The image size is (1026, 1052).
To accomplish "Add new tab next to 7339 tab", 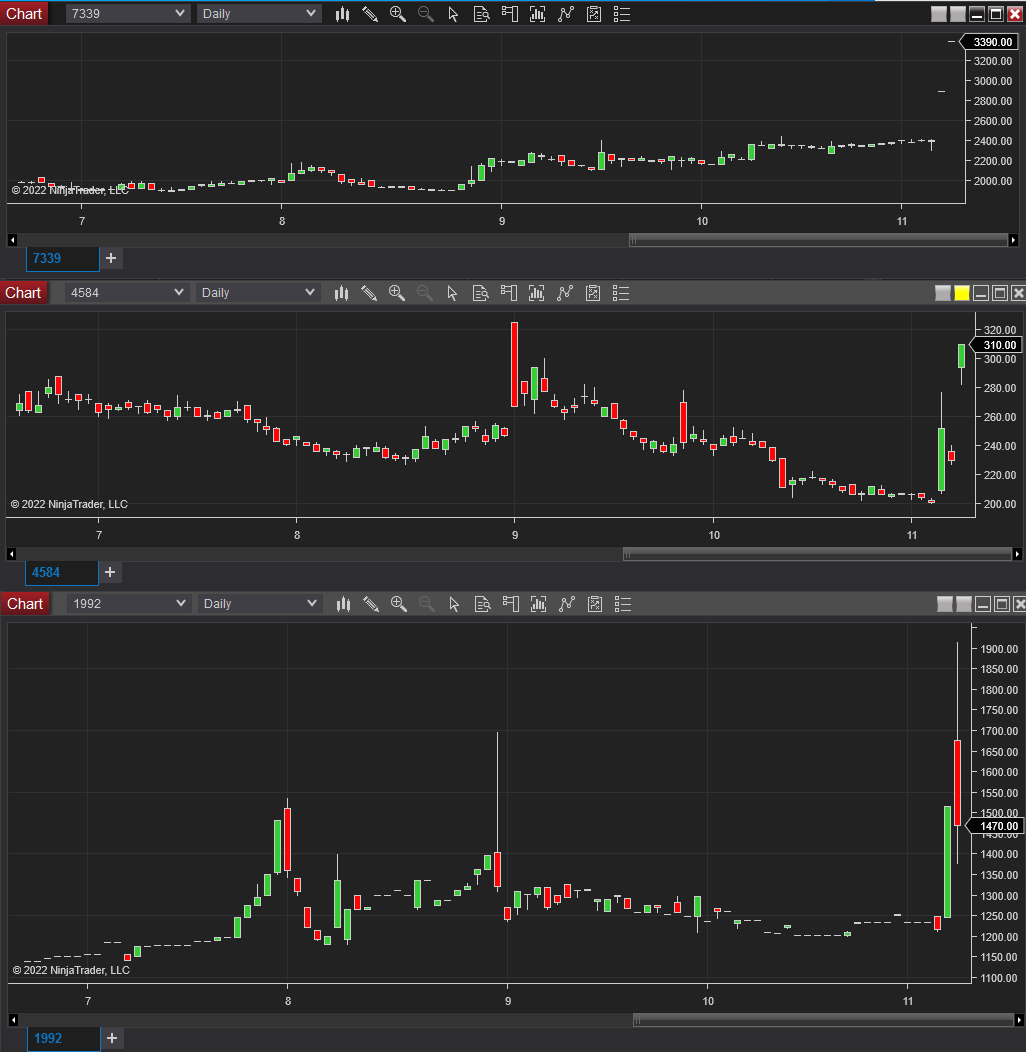I will [111, 258].
